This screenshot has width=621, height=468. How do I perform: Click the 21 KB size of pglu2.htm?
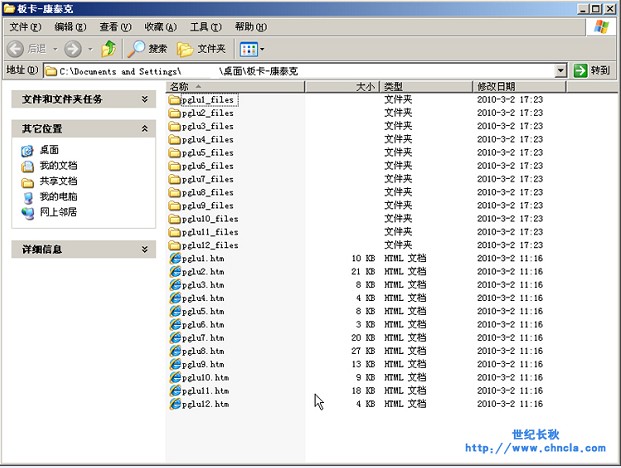[x=363, y=272]
